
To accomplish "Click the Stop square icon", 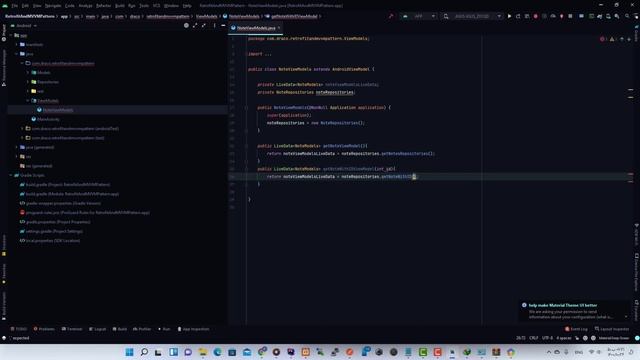I will coord(570,16).
